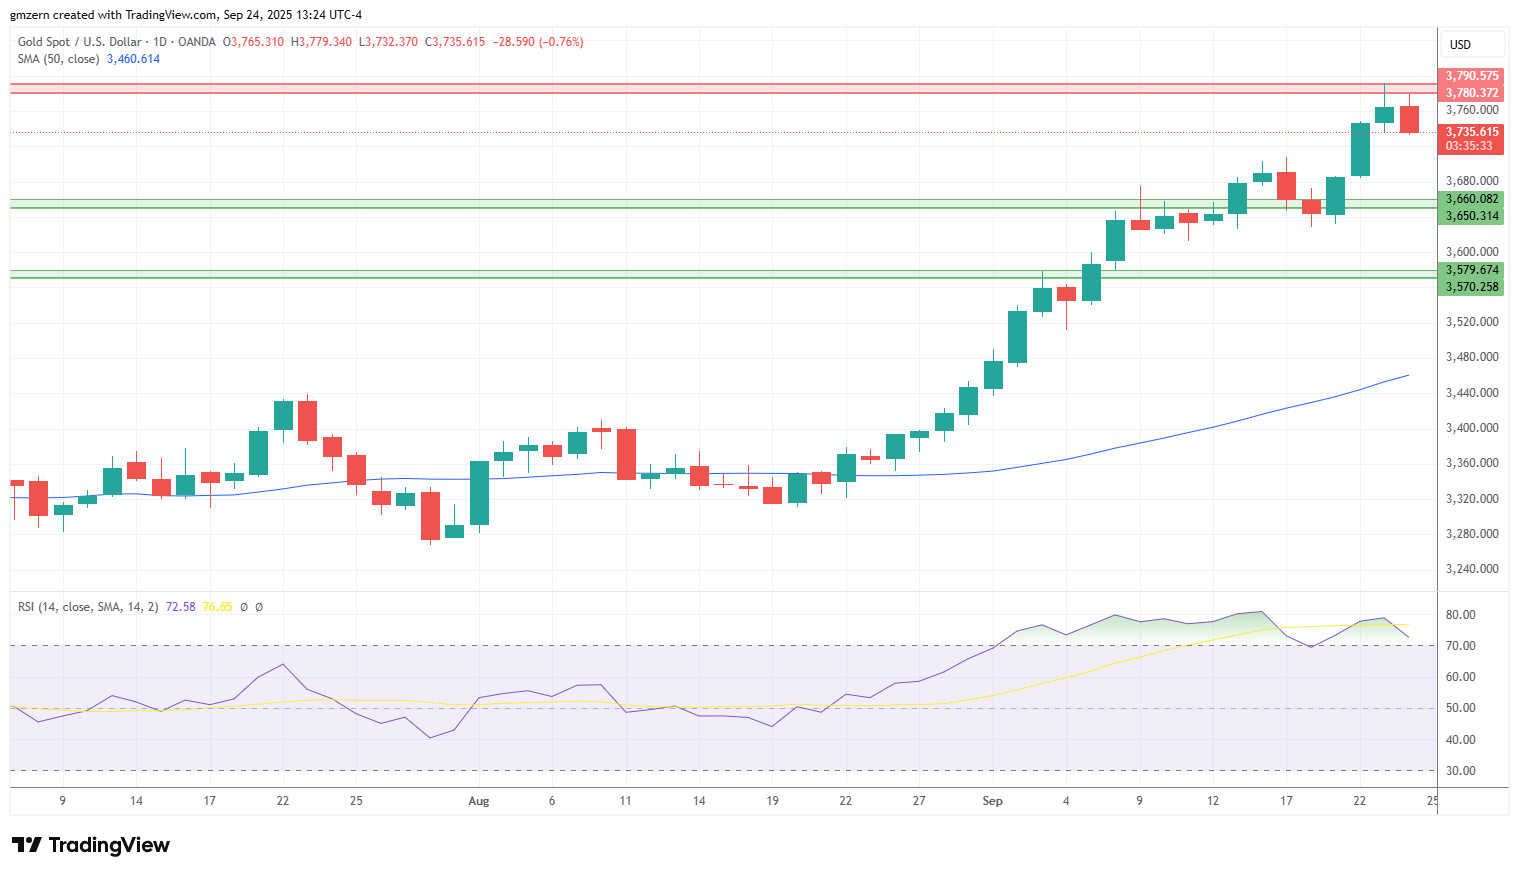Select the 3,660.082 green support label

(1472, 199)
